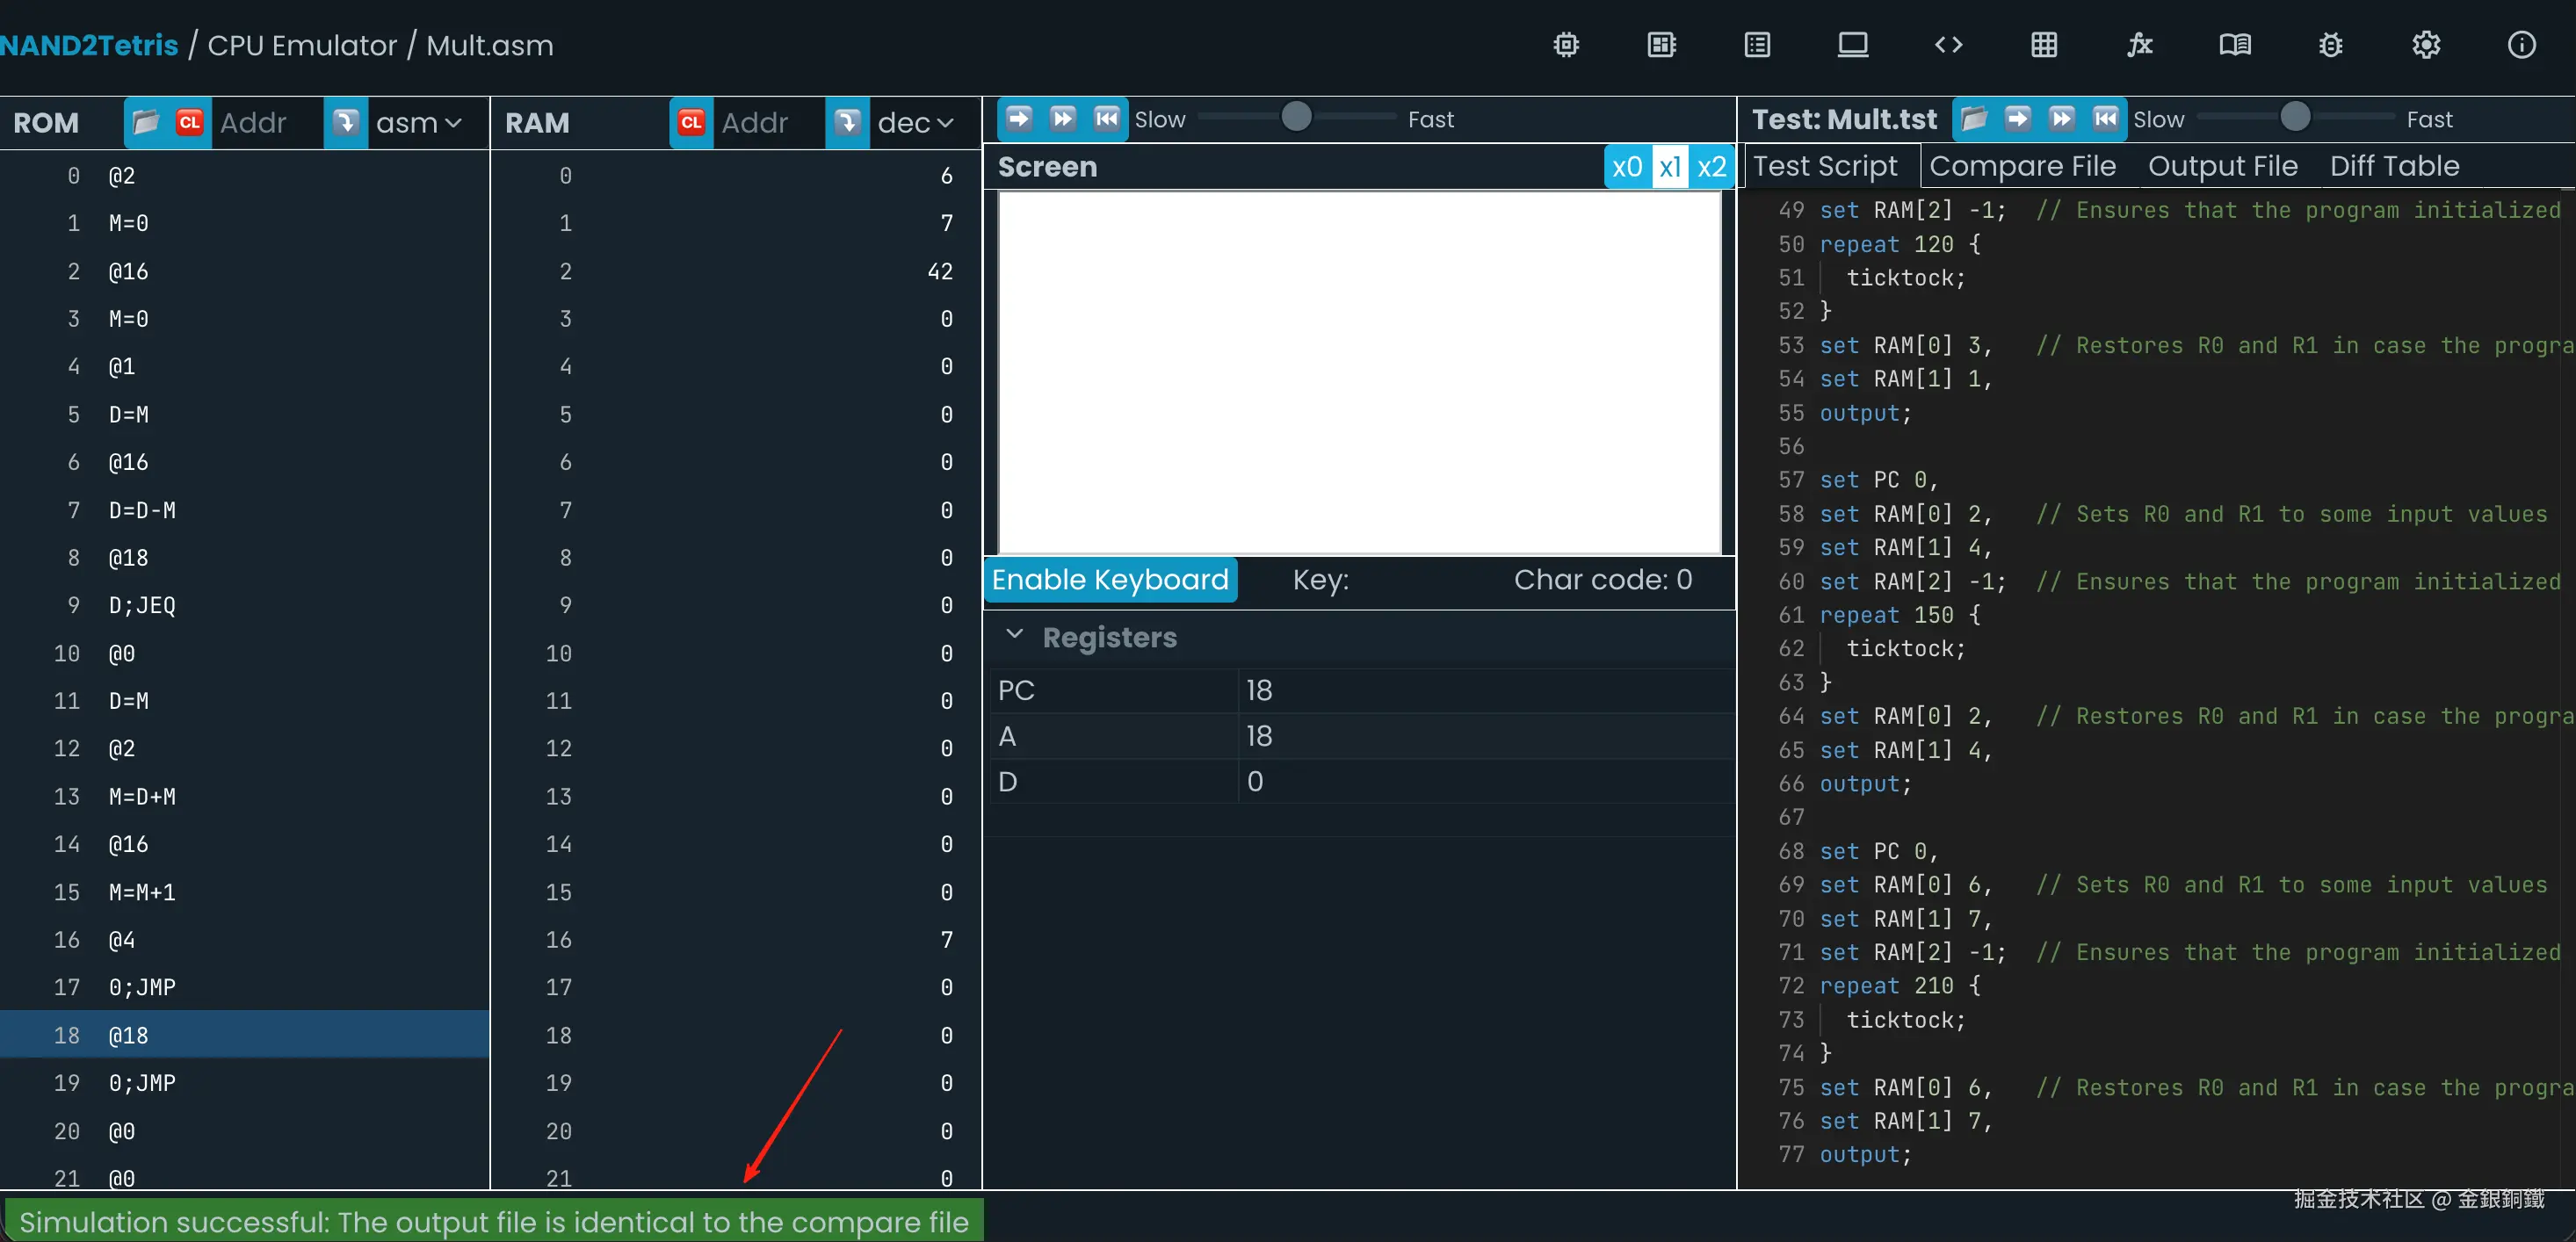Image resolution: width=2576 pixels, height=1242 pixels.
Task: Open the settings gear icon
Action: [x=2426, y=45]
